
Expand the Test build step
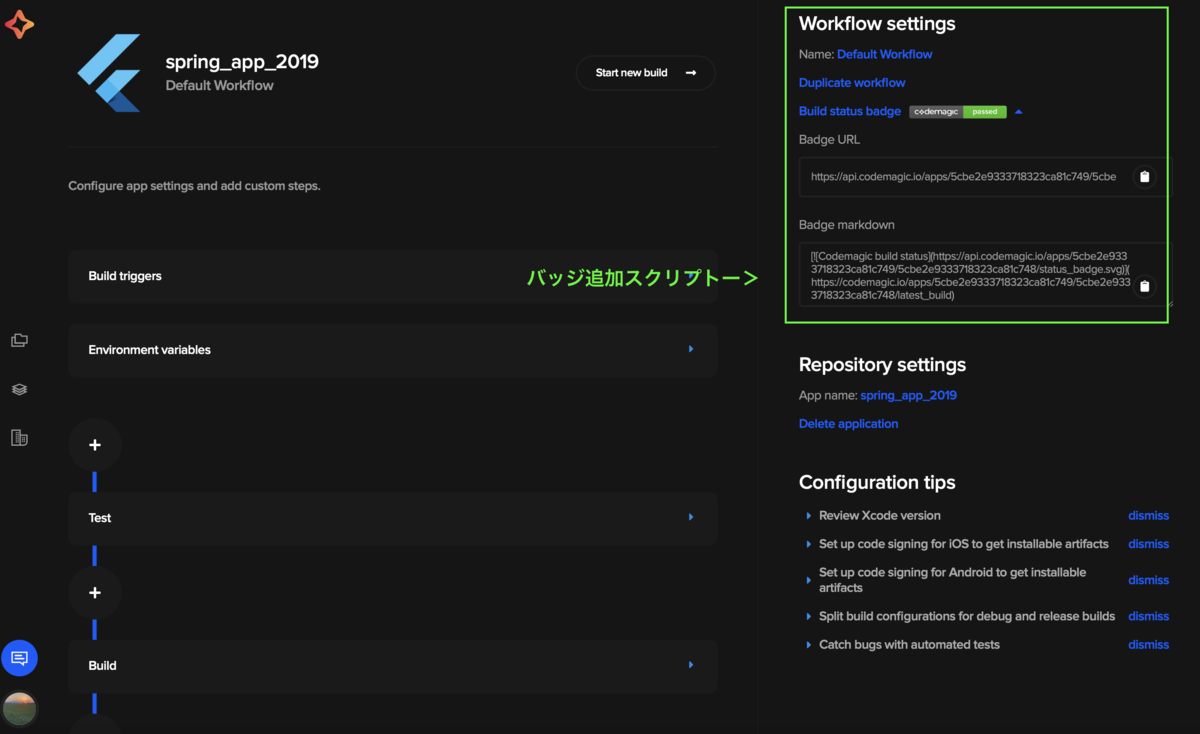coord(690,517)
